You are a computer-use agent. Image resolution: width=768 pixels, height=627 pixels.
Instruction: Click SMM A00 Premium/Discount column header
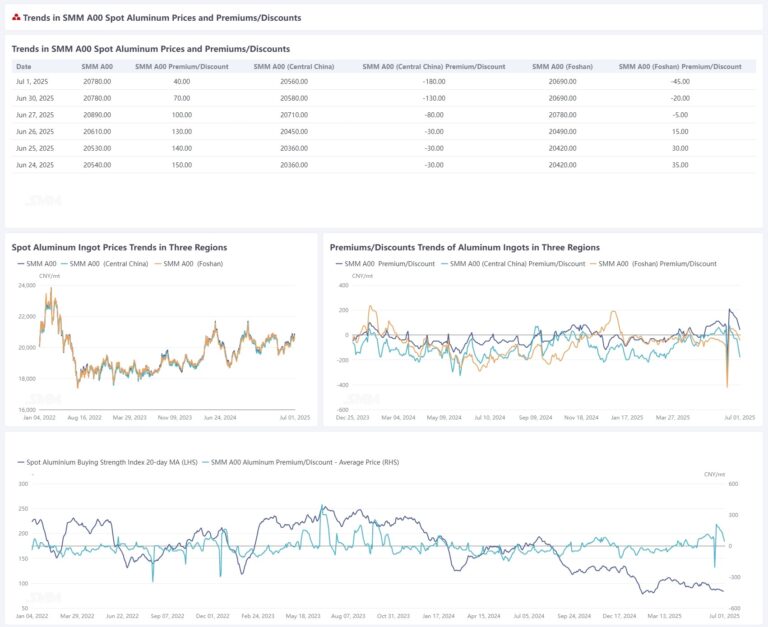point(182,67)
